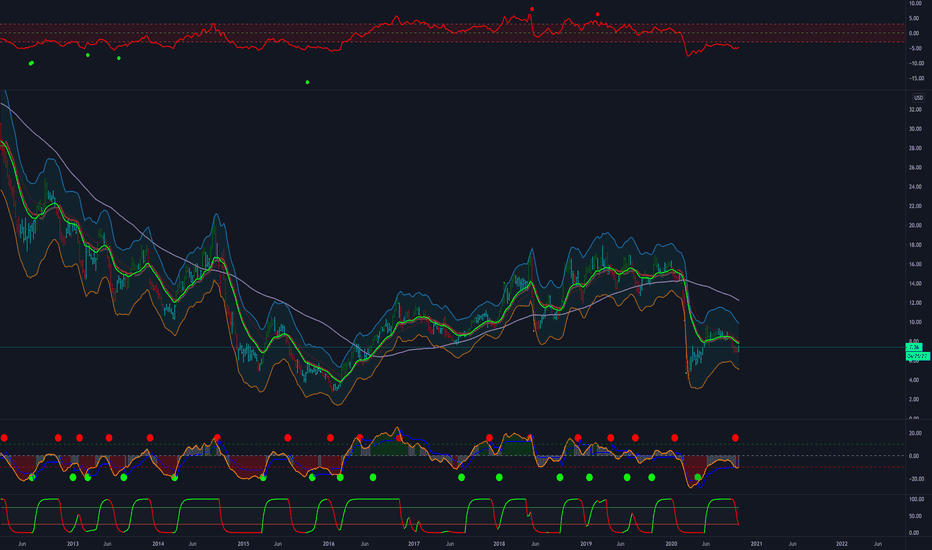Click the USD currency label on price axis
Screen dimensions: 932x550
918,98
